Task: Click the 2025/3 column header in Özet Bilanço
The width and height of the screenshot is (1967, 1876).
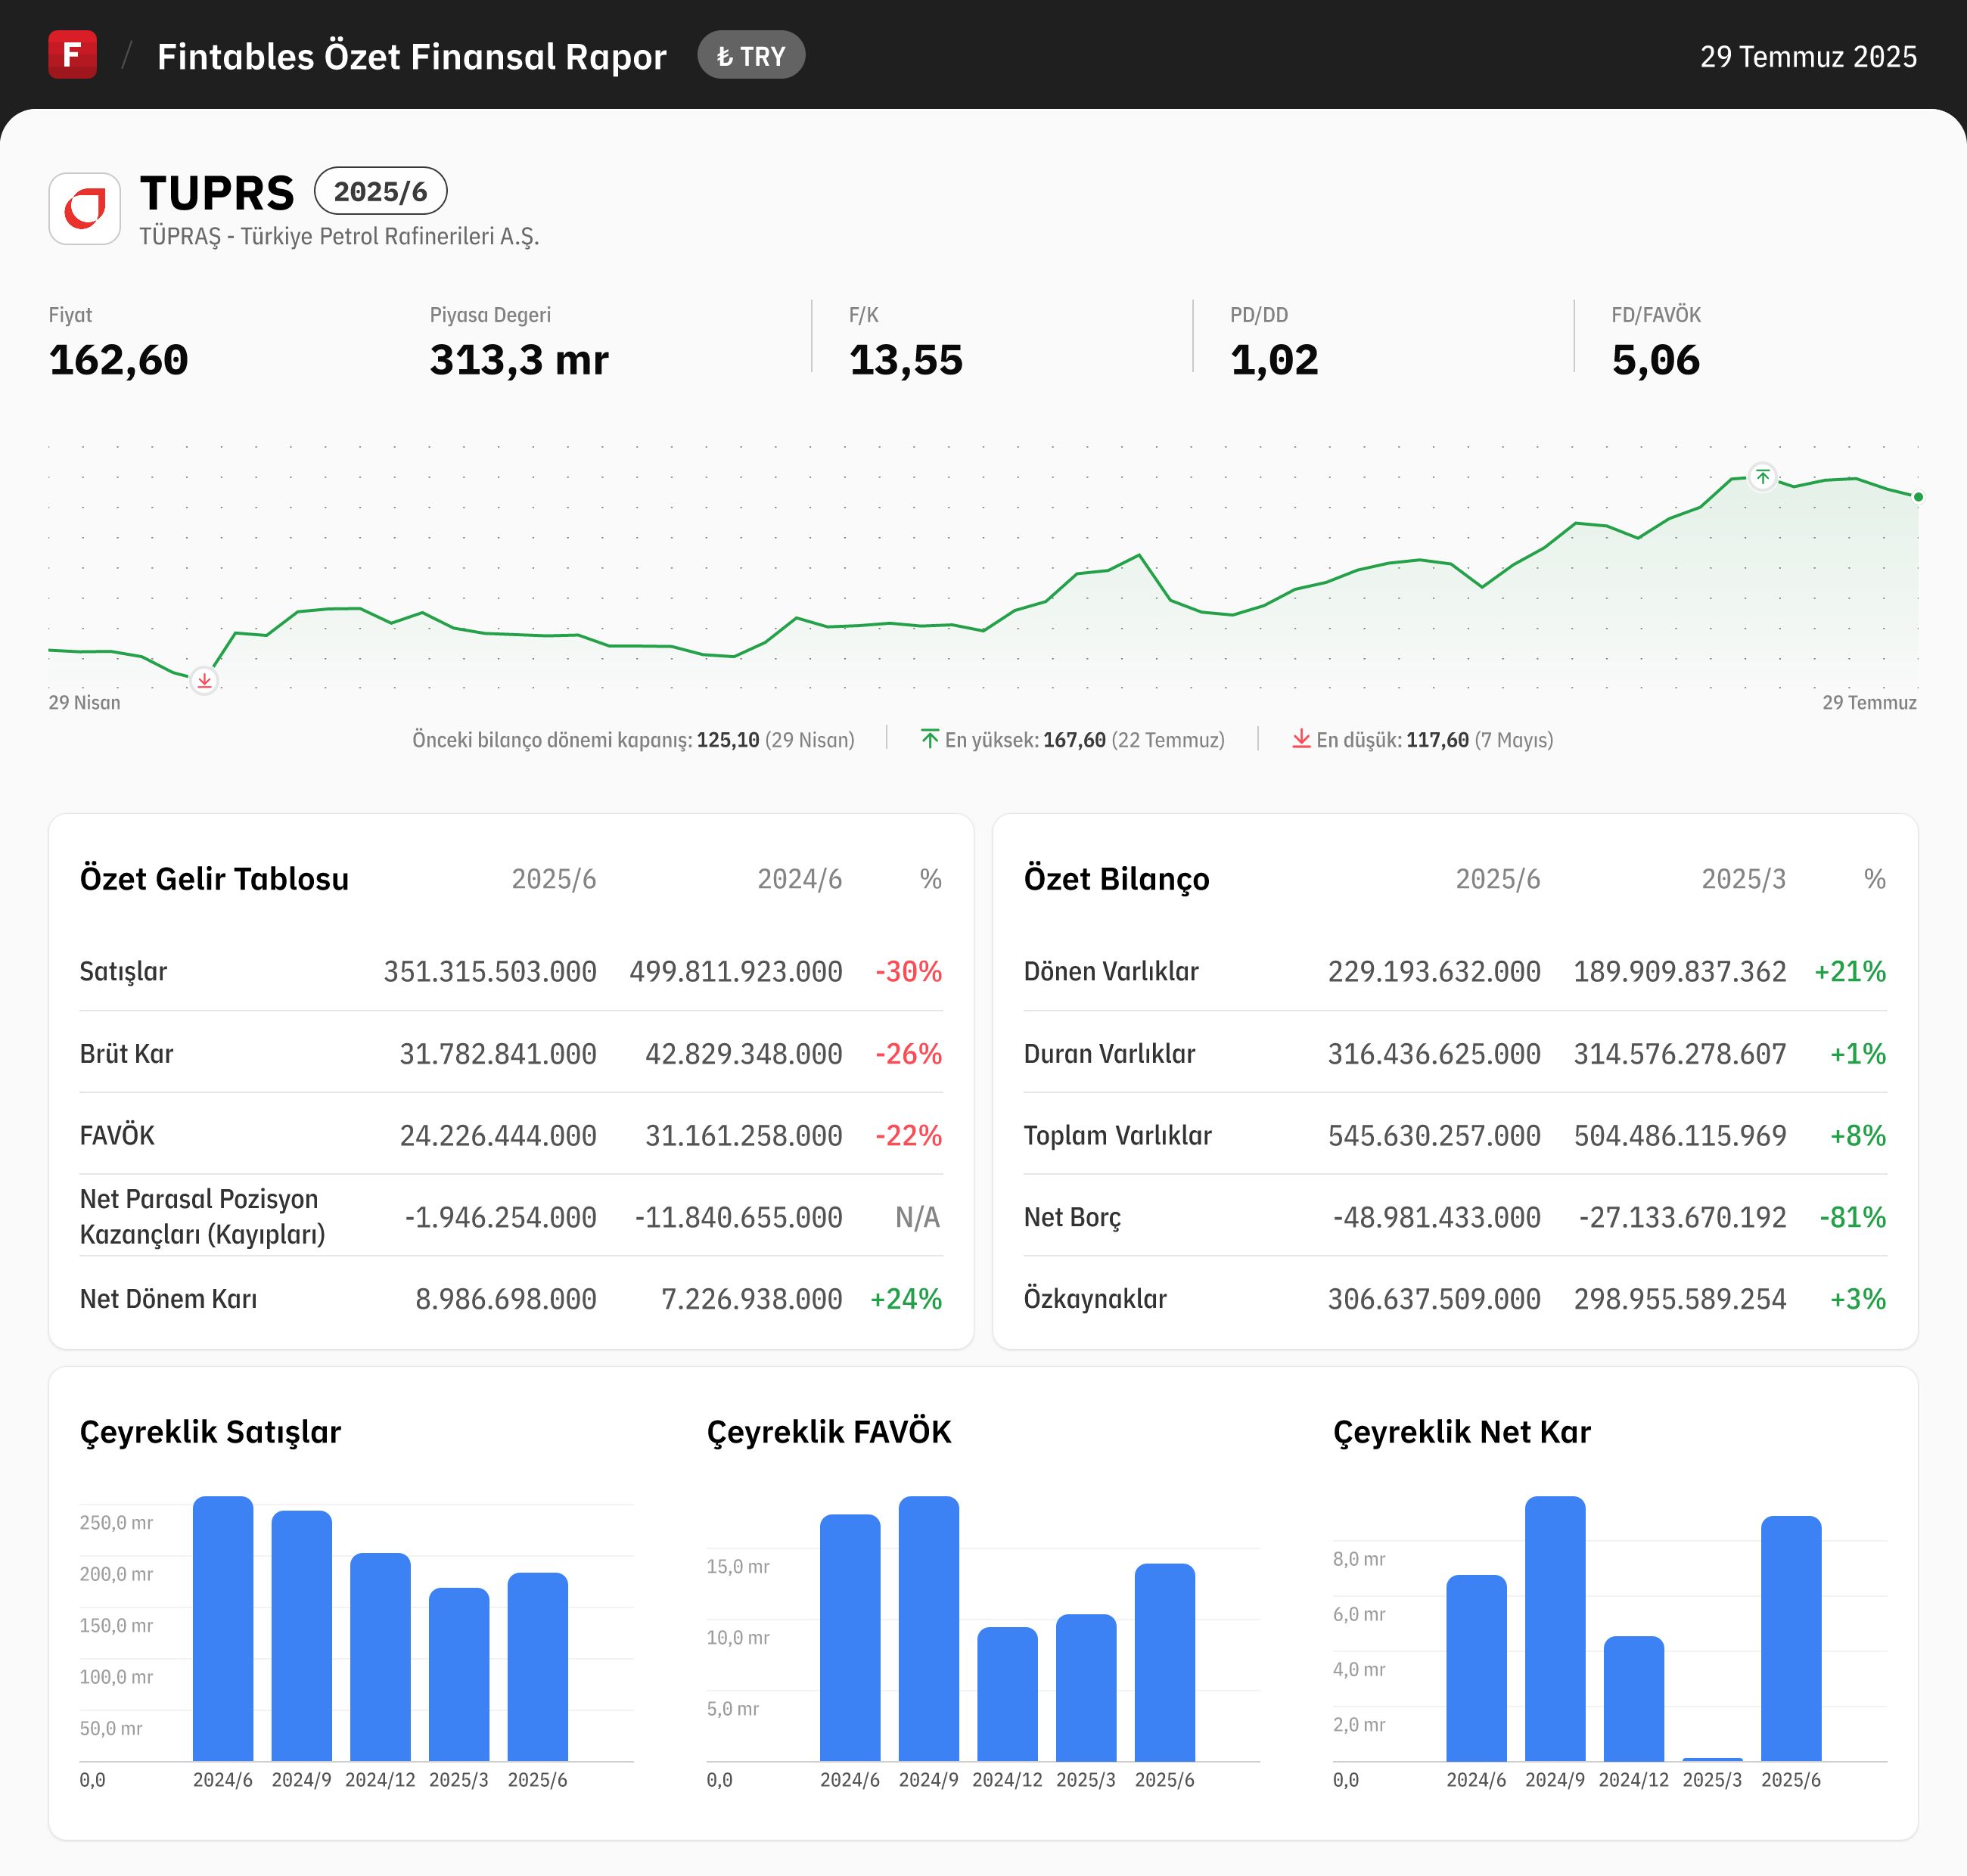Action: [x=1743, y=879]
